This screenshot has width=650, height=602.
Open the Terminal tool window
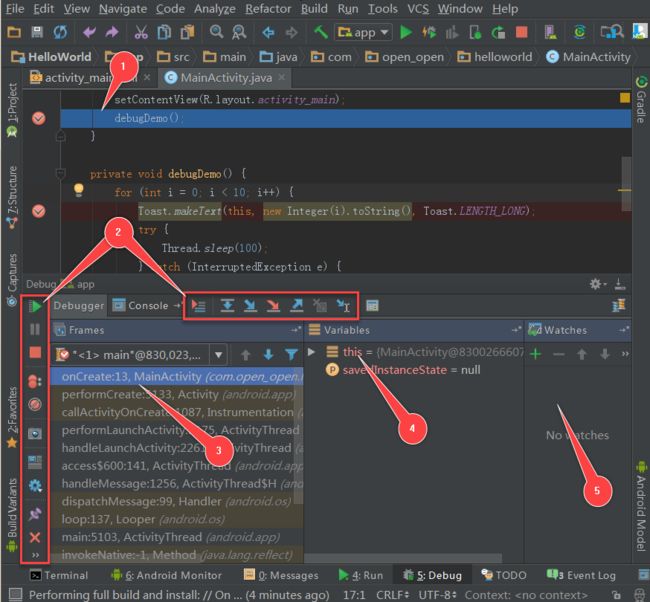tap(59, 575)
